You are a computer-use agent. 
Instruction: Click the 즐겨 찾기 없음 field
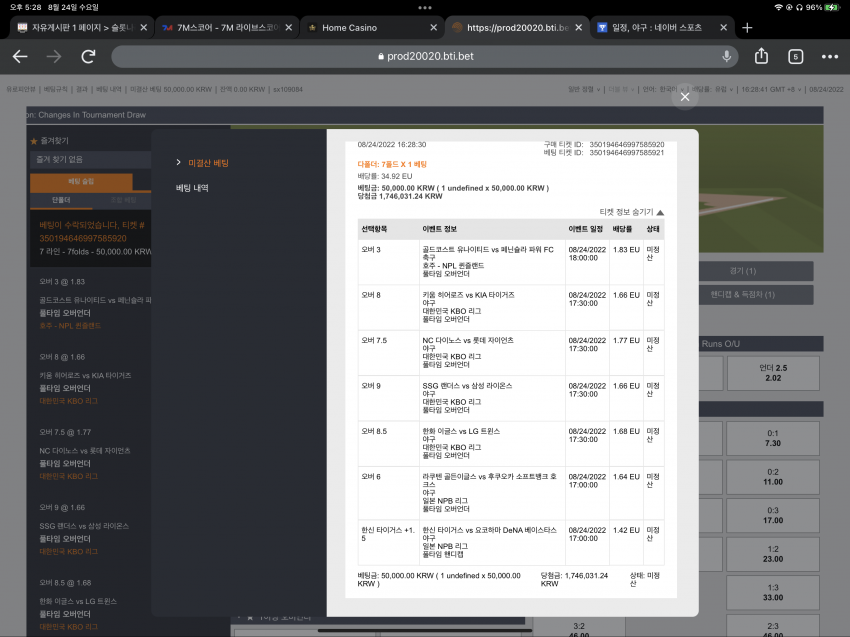coord(91,159)
